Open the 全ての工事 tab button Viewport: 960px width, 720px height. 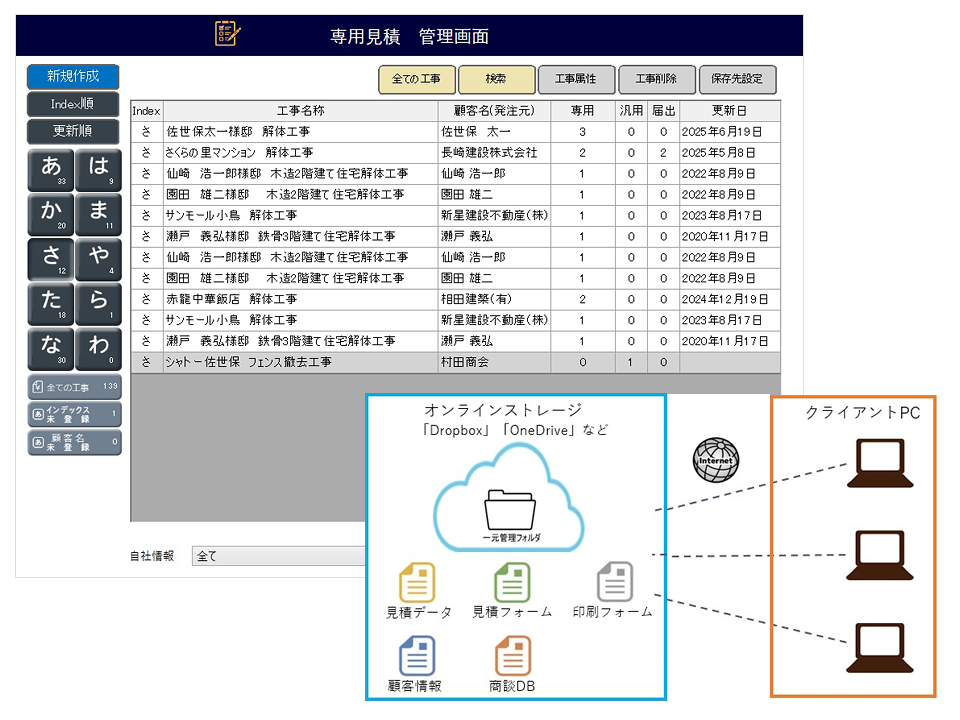[x=417, y=79]
